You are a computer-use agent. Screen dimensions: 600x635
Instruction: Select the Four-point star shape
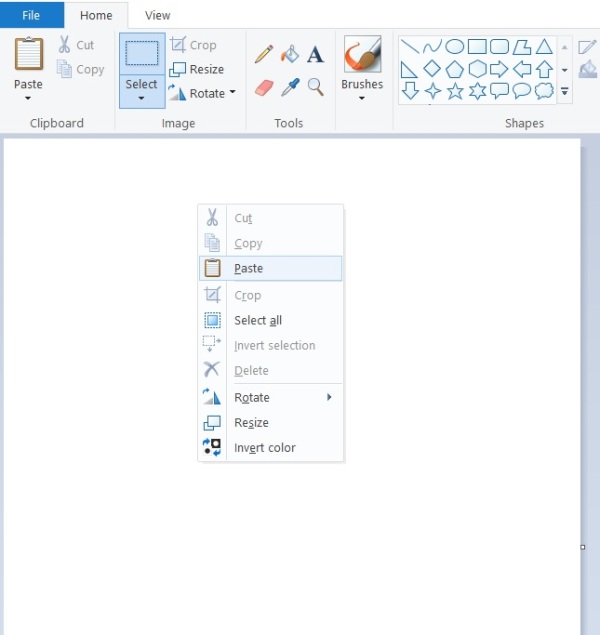tap(433, 91)
